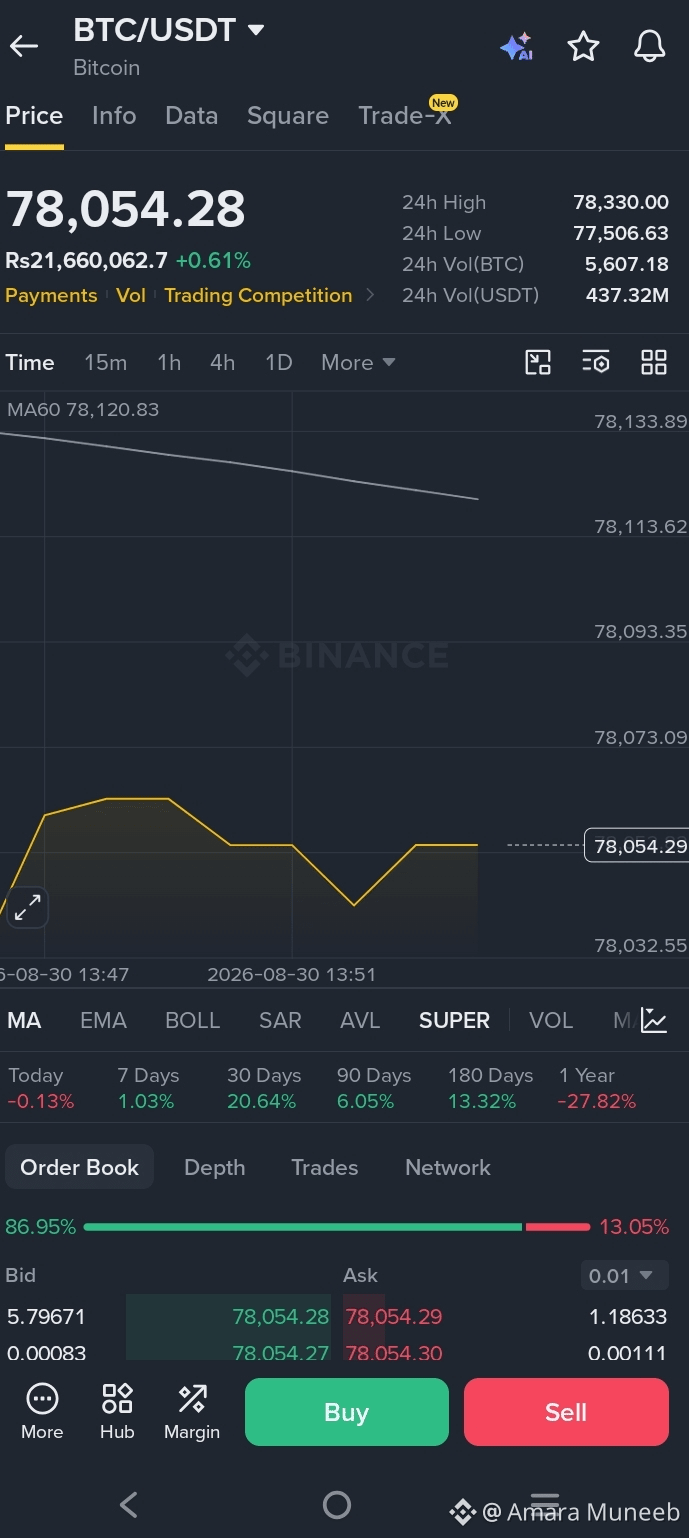Open chart settings icon
Viewport: 689px width, 1538px height.
tap(596, 362)
